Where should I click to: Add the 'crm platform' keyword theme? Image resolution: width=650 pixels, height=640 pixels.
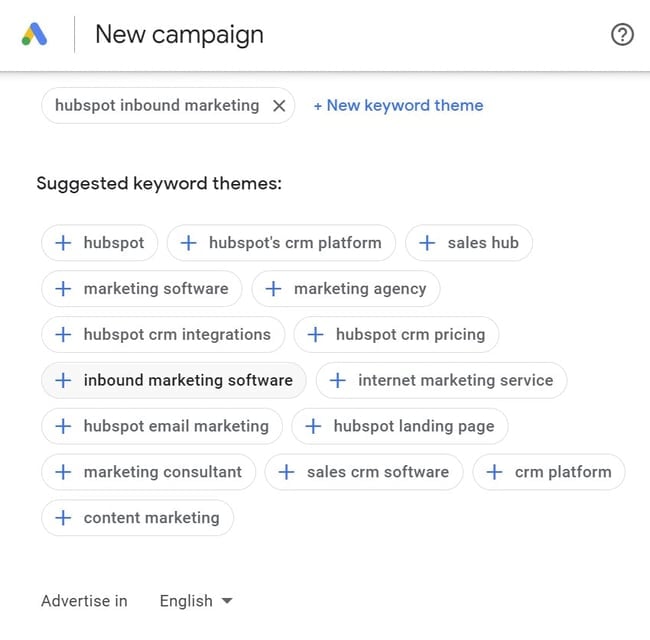click(549, 472)
